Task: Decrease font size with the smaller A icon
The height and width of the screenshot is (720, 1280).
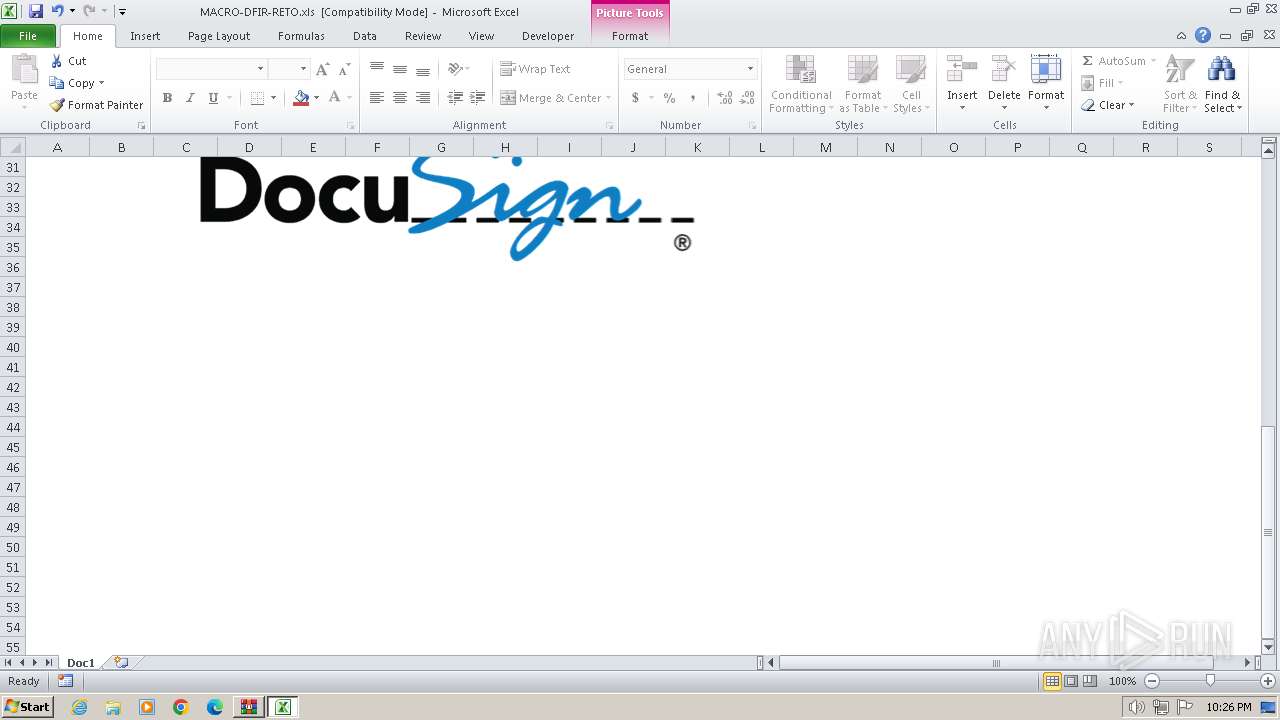Action: [344, 69]
